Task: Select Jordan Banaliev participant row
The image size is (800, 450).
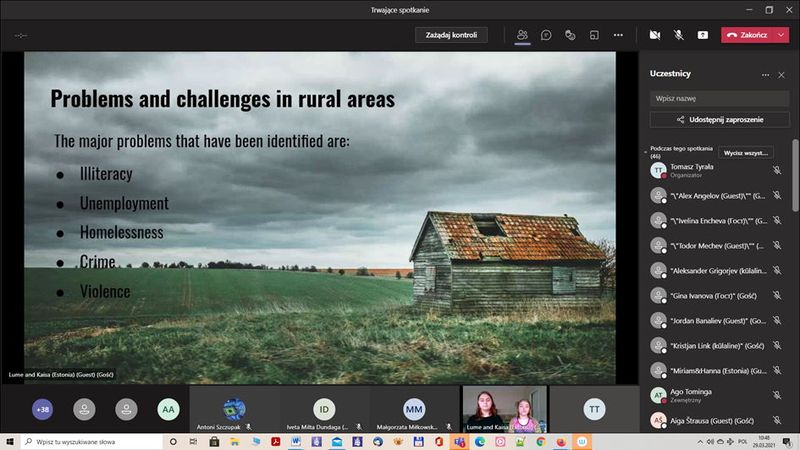Action: (717, 320)
